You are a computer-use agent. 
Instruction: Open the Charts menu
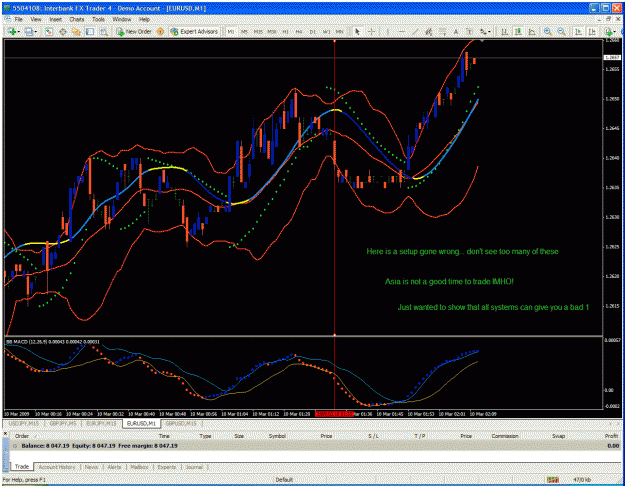77,19
